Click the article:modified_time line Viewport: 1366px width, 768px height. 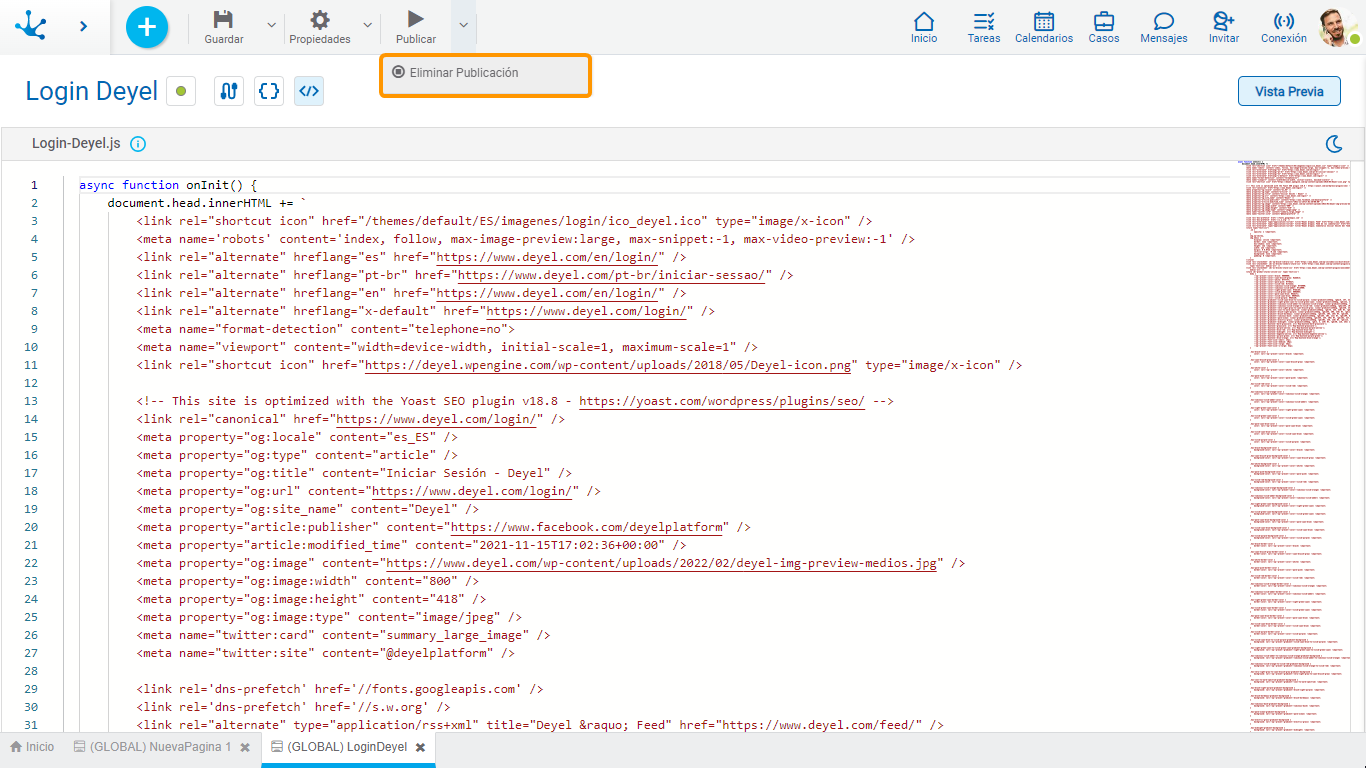click(x=411, y=545)
